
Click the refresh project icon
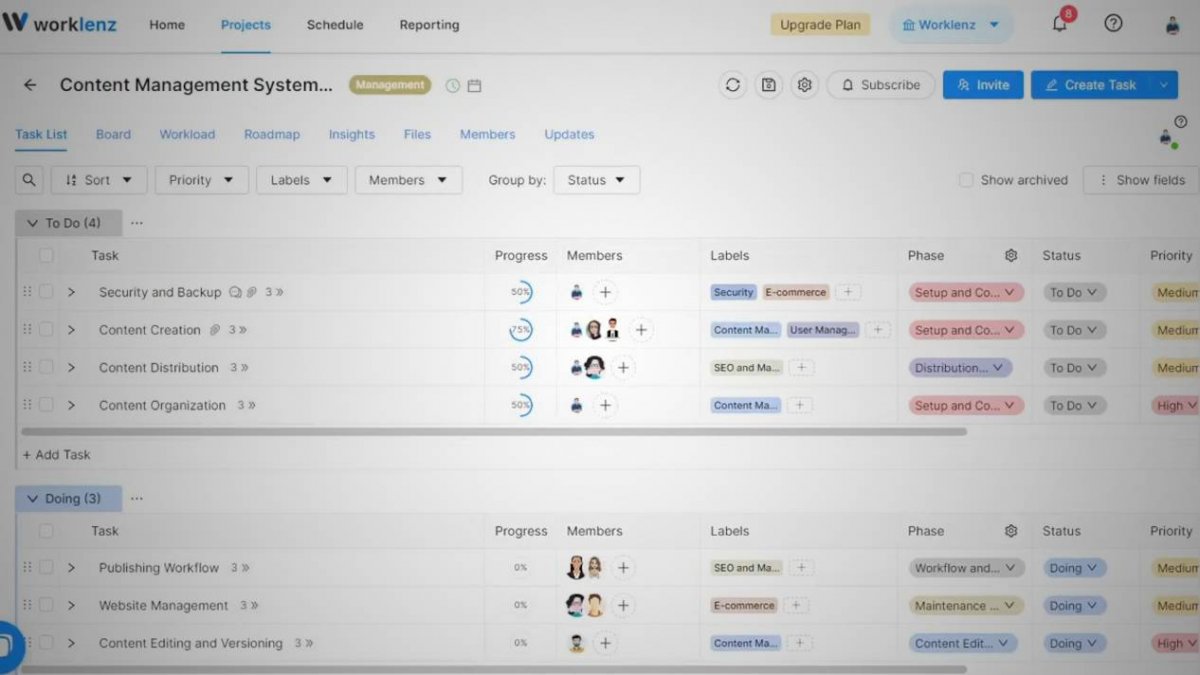pyautogui.click(x=733, y=85)
